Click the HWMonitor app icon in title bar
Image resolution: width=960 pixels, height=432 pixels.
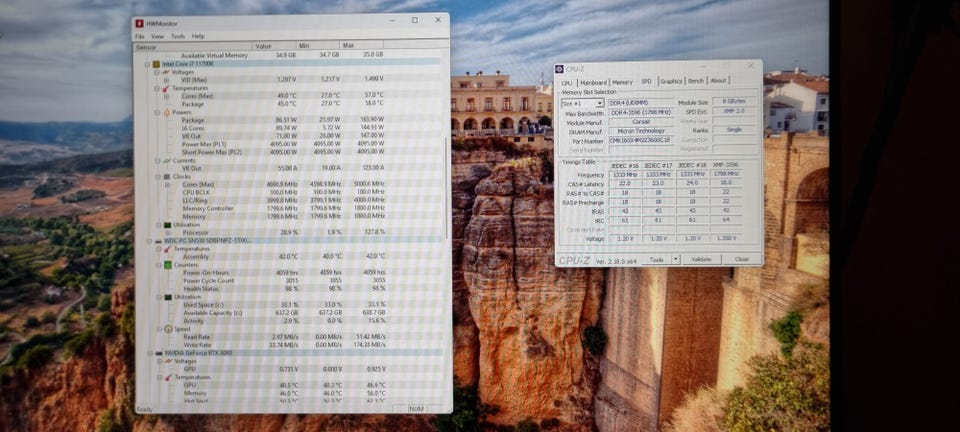(140, 23)
